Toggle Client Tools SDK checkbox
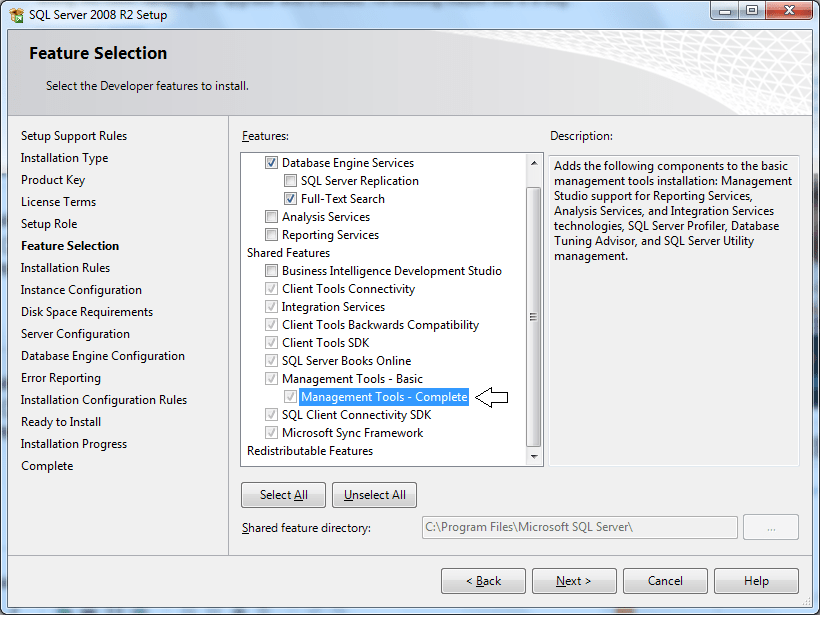 tap(271, 343)
